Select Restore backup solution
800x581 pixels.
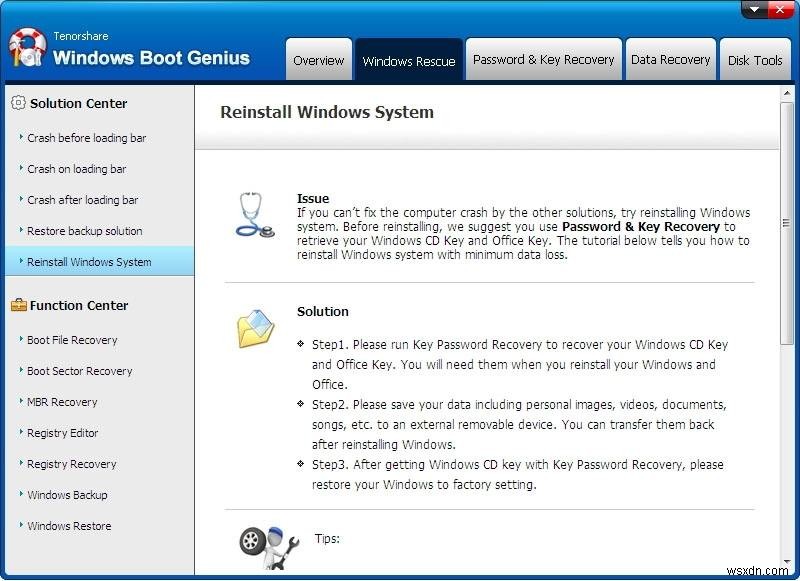(x=77, y=231)
